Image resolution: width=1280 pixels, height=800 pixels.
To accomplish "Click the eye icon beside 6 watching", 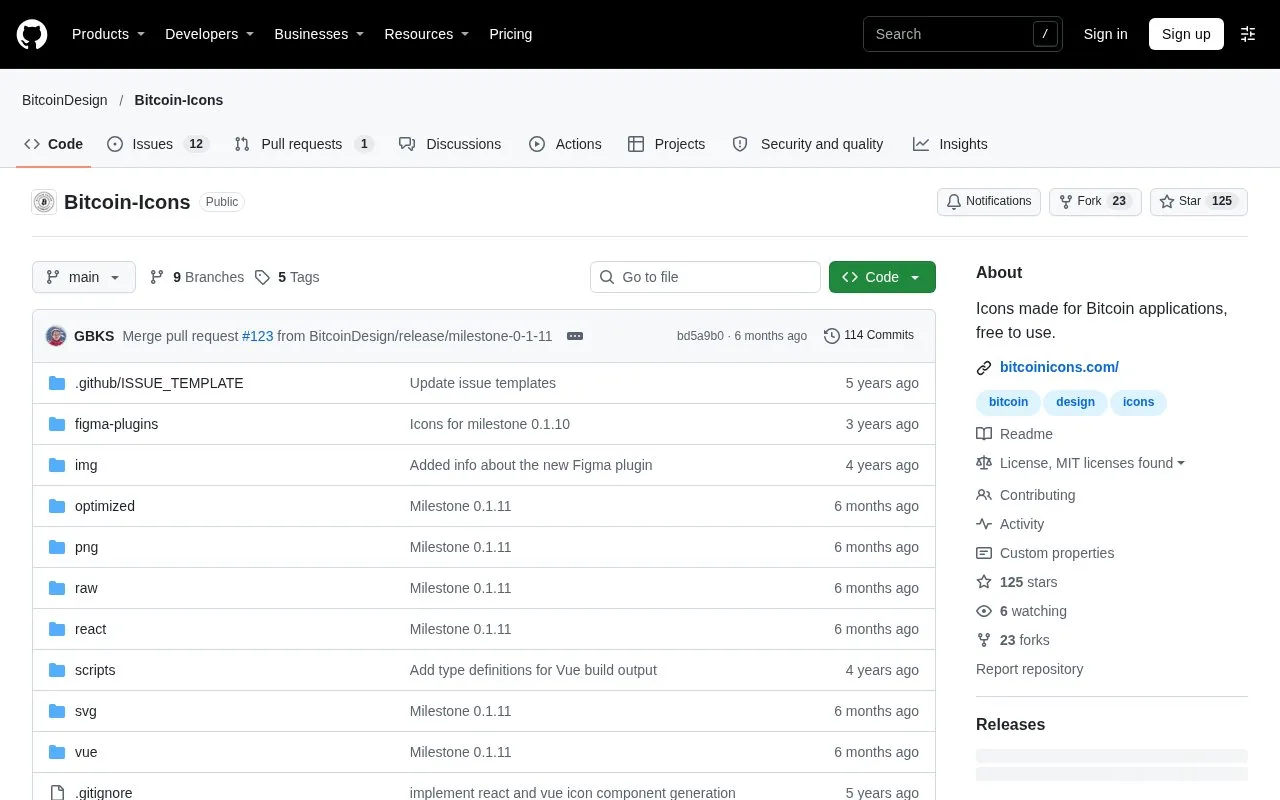I will pyautogui.click(x=984, y=611).
